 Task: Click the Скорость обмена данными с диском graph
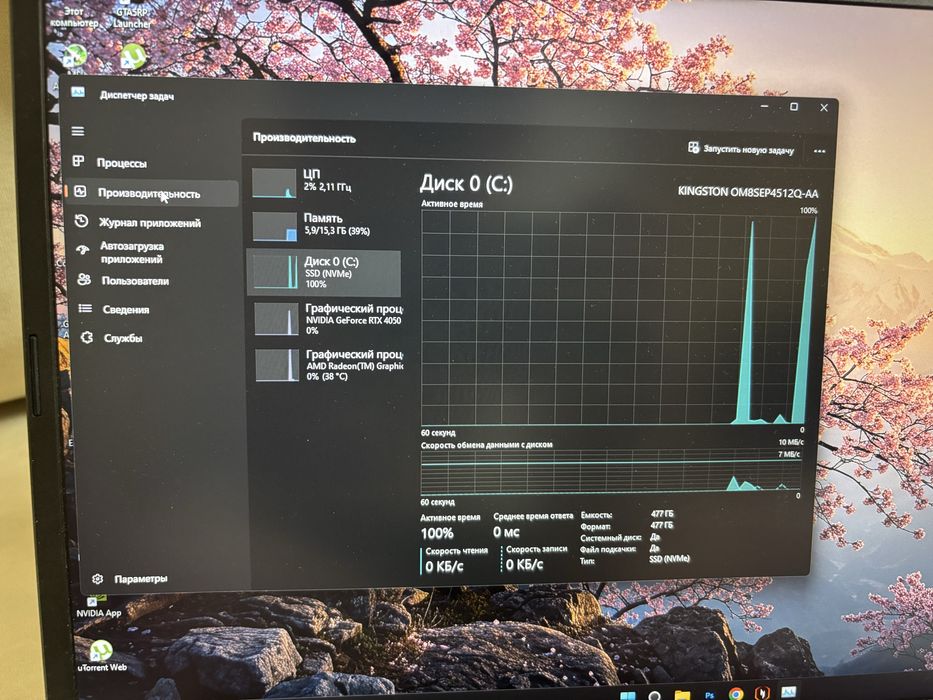(x=610, y=472)
